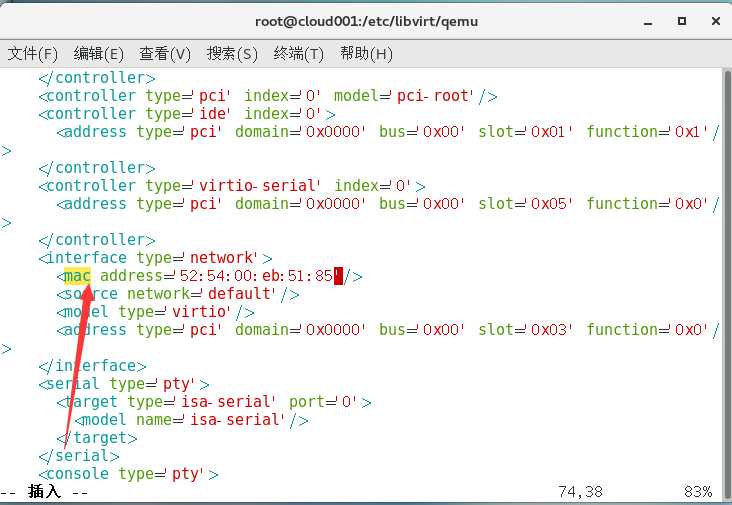Image resolution: width=732 pixels, height=505 pixels.
Task: Click slot='0x01' attribute value
Action: [549, 132]
